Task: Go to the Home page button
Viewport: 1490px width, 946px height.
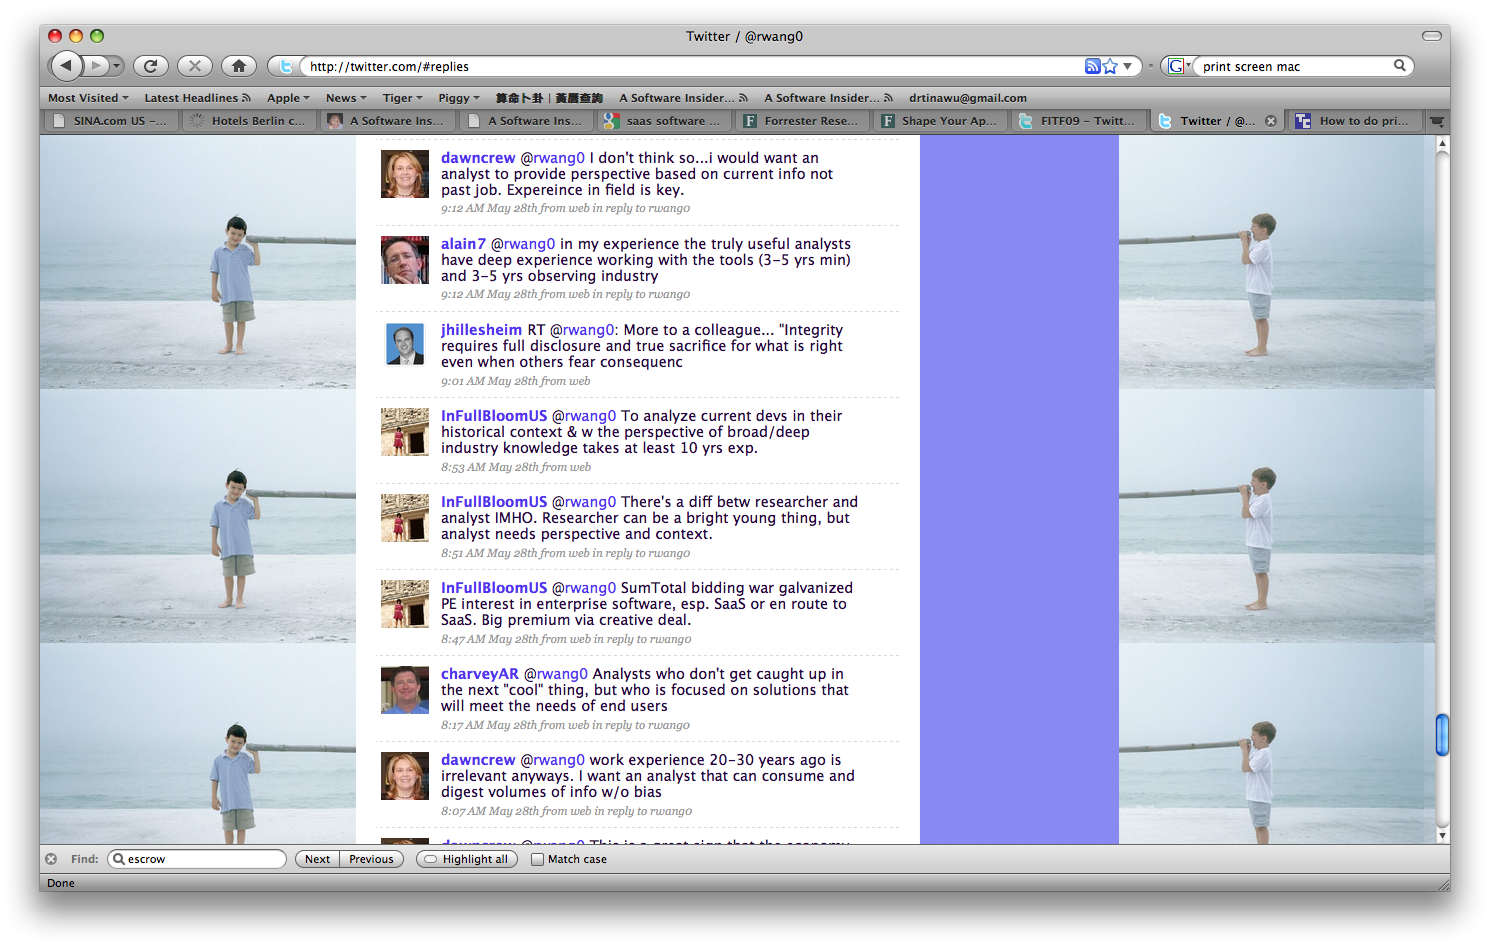Action: (239, 66)
